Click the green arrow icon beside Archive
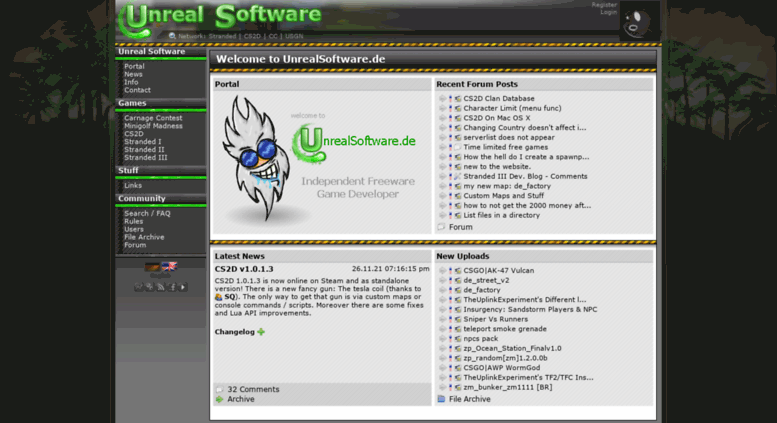The height and width of the screenshot is (423, 777). point(220,399)
